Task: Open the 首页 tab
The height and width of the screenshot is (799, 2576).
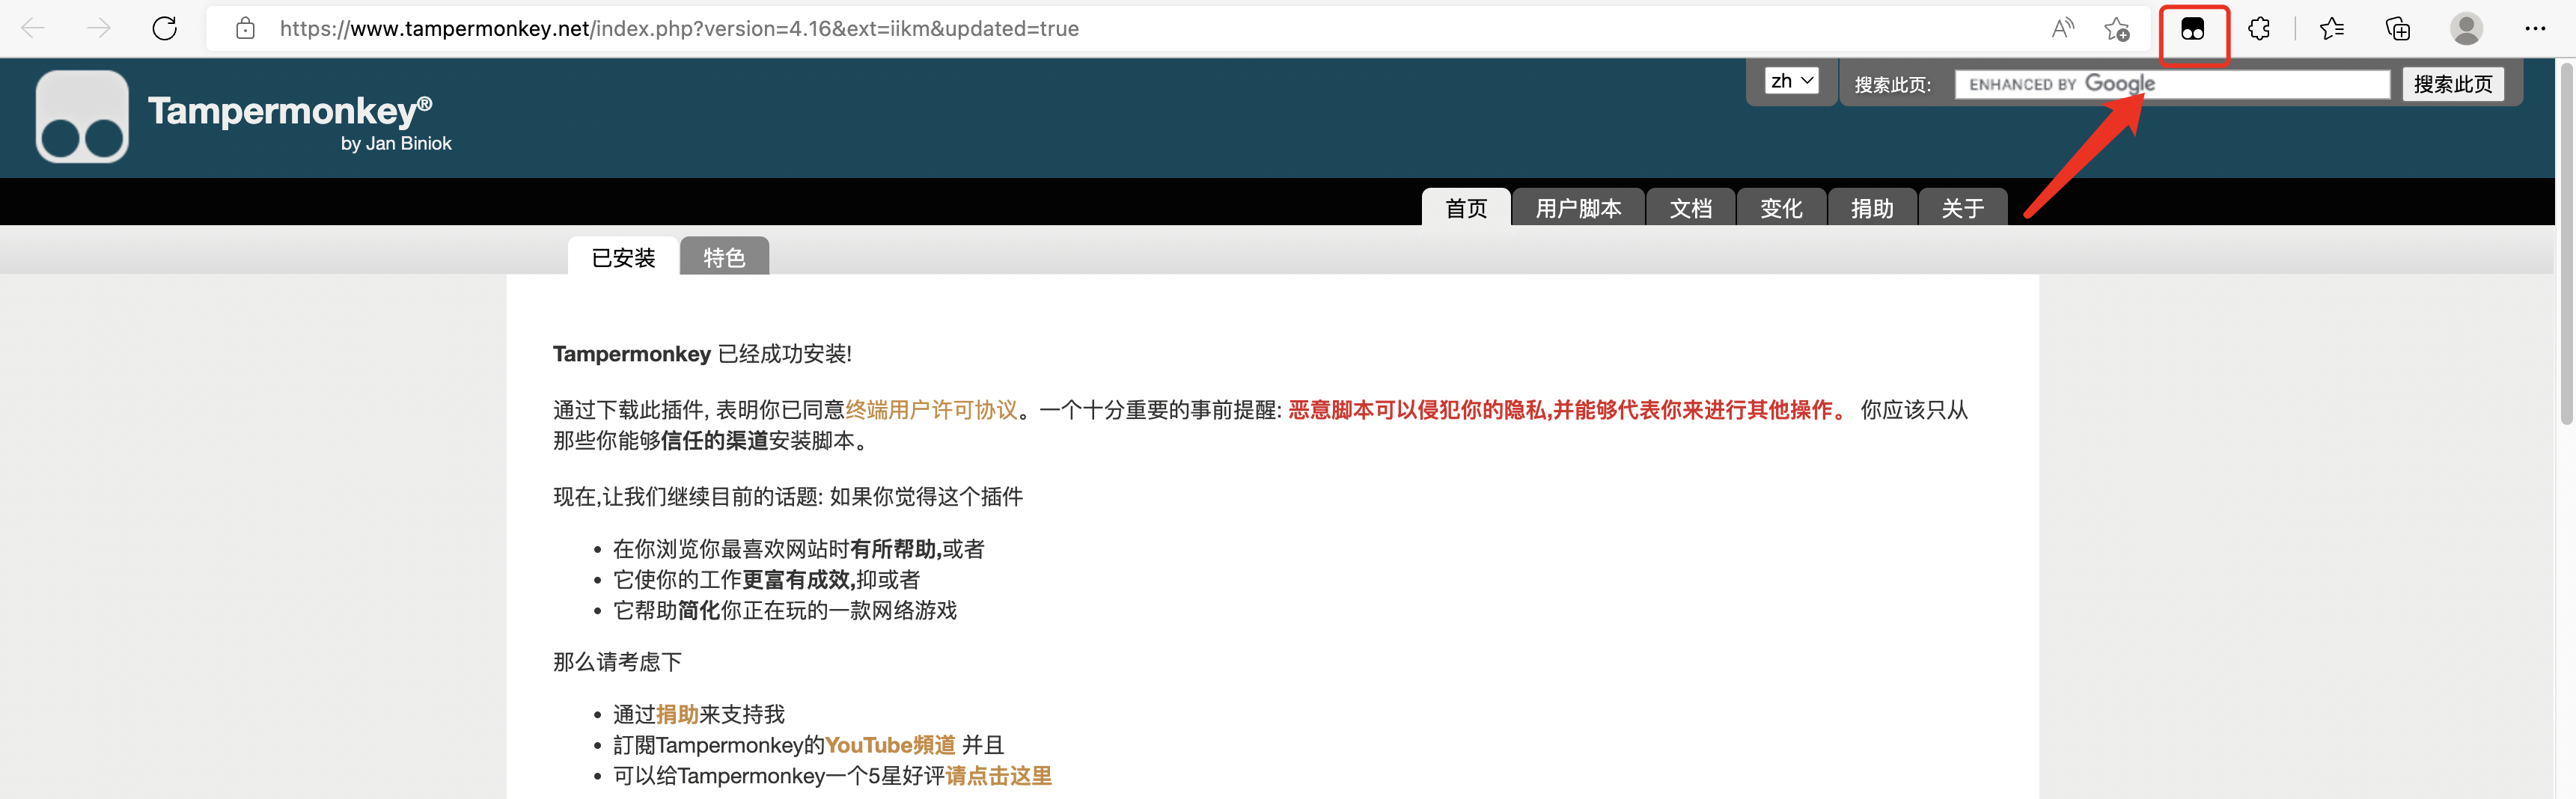Action: 1466,207
